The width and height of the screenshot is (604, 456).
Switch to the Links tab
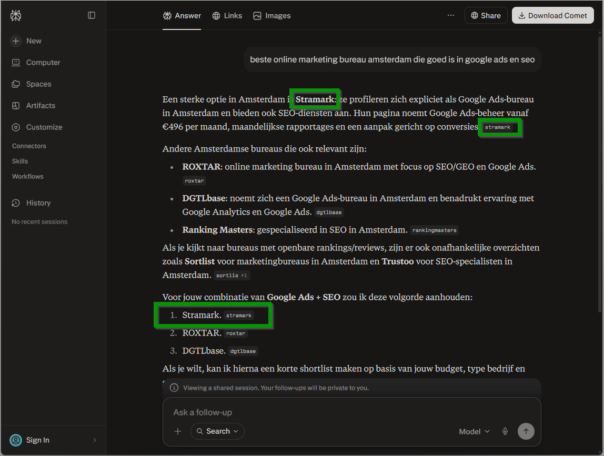pyautogui.click(x=227, y=16)
